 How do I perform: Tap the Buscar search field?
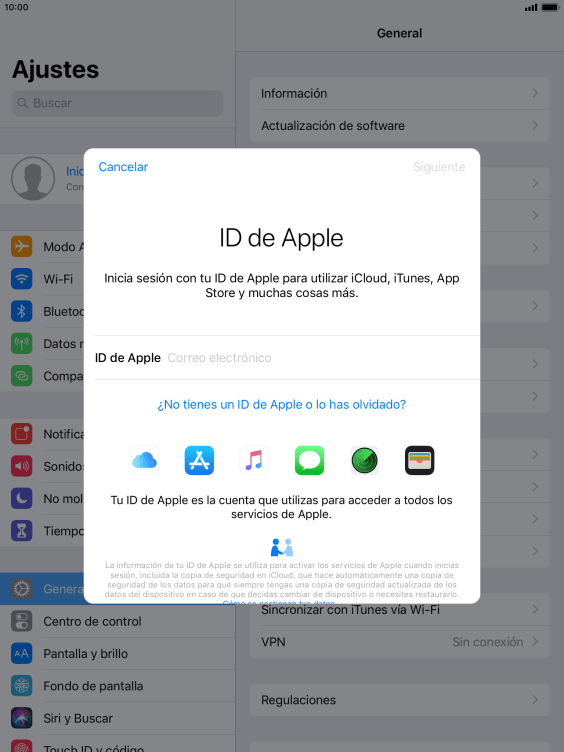[x=118, y=103]
